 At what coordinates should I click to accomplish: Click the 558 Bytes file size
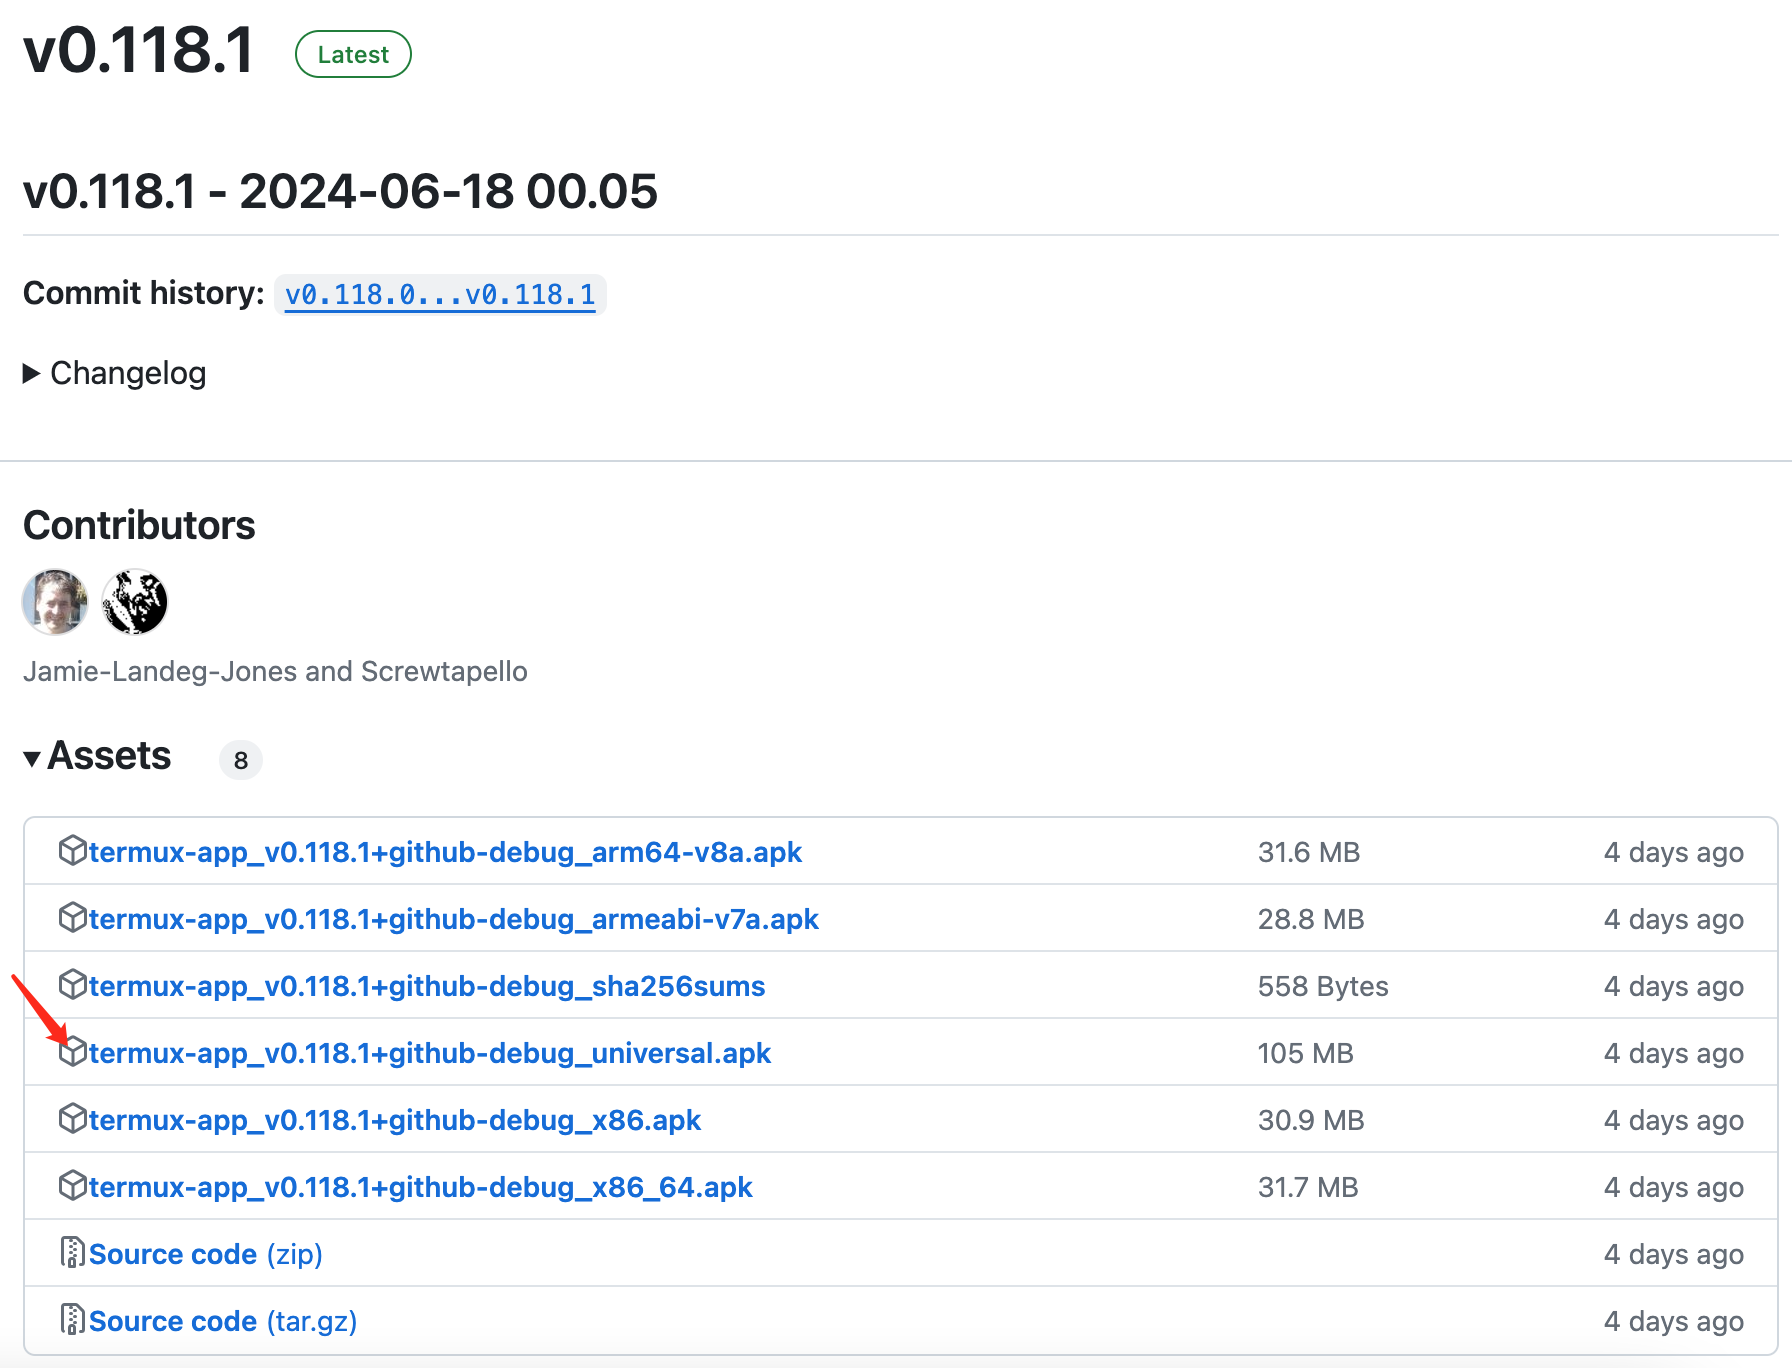point(1323,986)
